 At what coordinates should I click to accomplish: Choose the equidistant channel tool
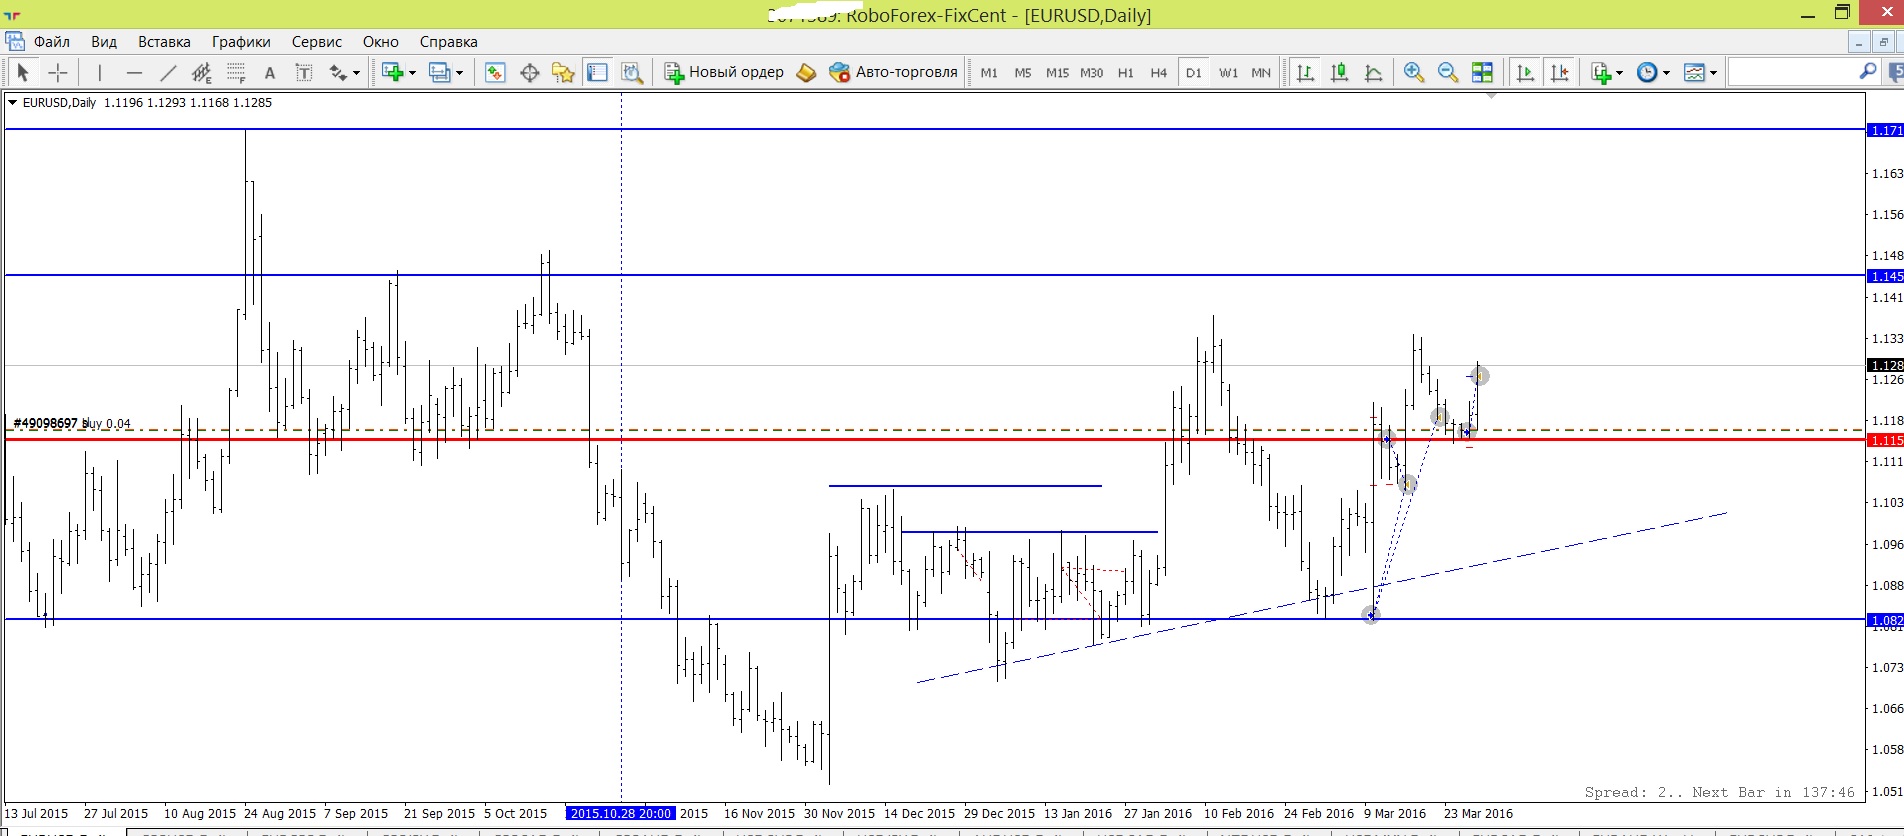(x=202, y=72)
